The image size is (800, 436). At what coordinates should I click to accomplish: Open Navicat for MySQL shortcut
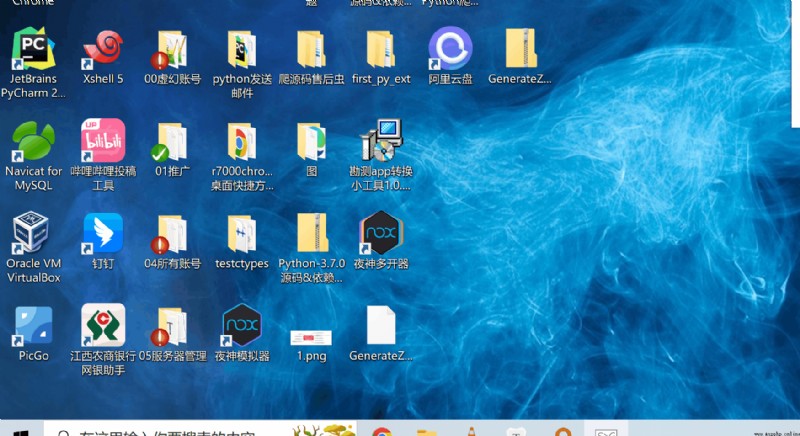coord(33,141)
